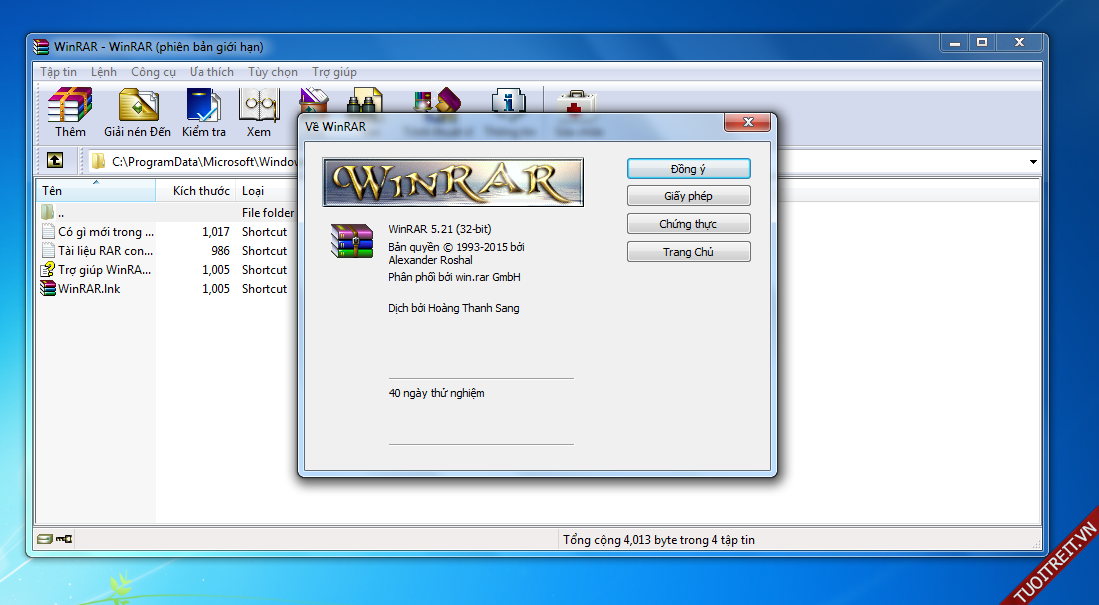Click the Thêm (Add) toolbar icon

(x=70, y=112)
